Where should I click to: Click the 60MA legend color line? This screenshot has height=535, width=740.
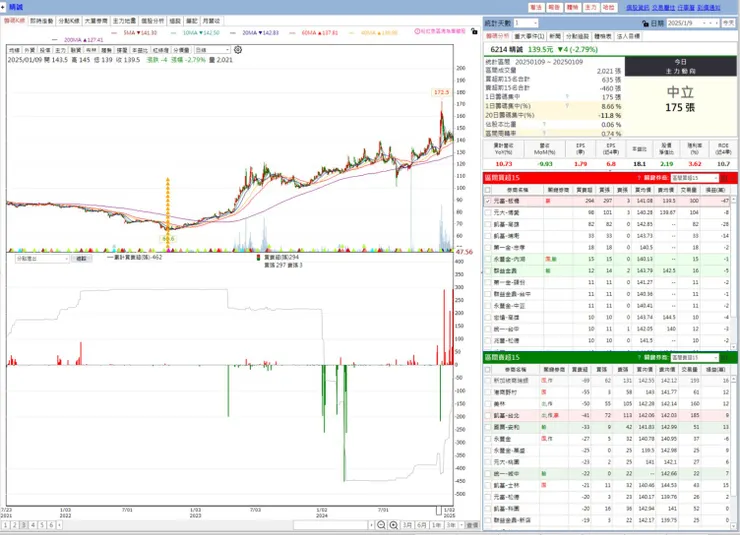[x=293, y=33]
